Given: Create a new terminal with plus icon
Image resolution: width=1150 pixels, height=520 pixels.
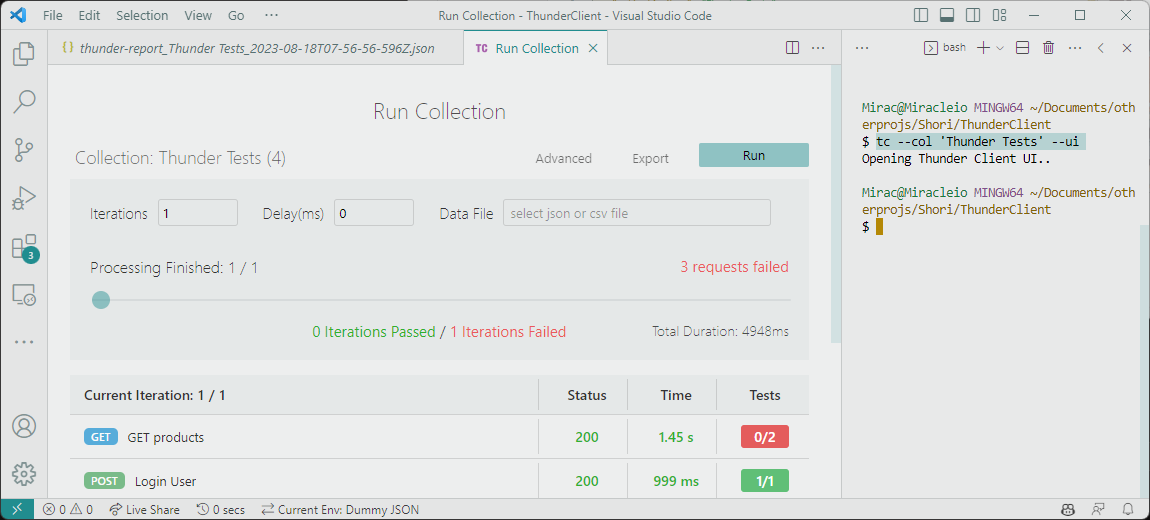Looking at the screenshot, I should (x=983, y=48).
